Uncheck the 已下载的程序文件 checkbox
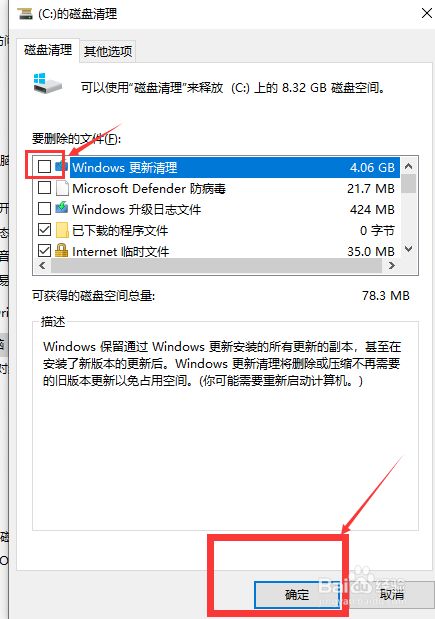Viewport: 435px width, 619px height. [44, 229]
